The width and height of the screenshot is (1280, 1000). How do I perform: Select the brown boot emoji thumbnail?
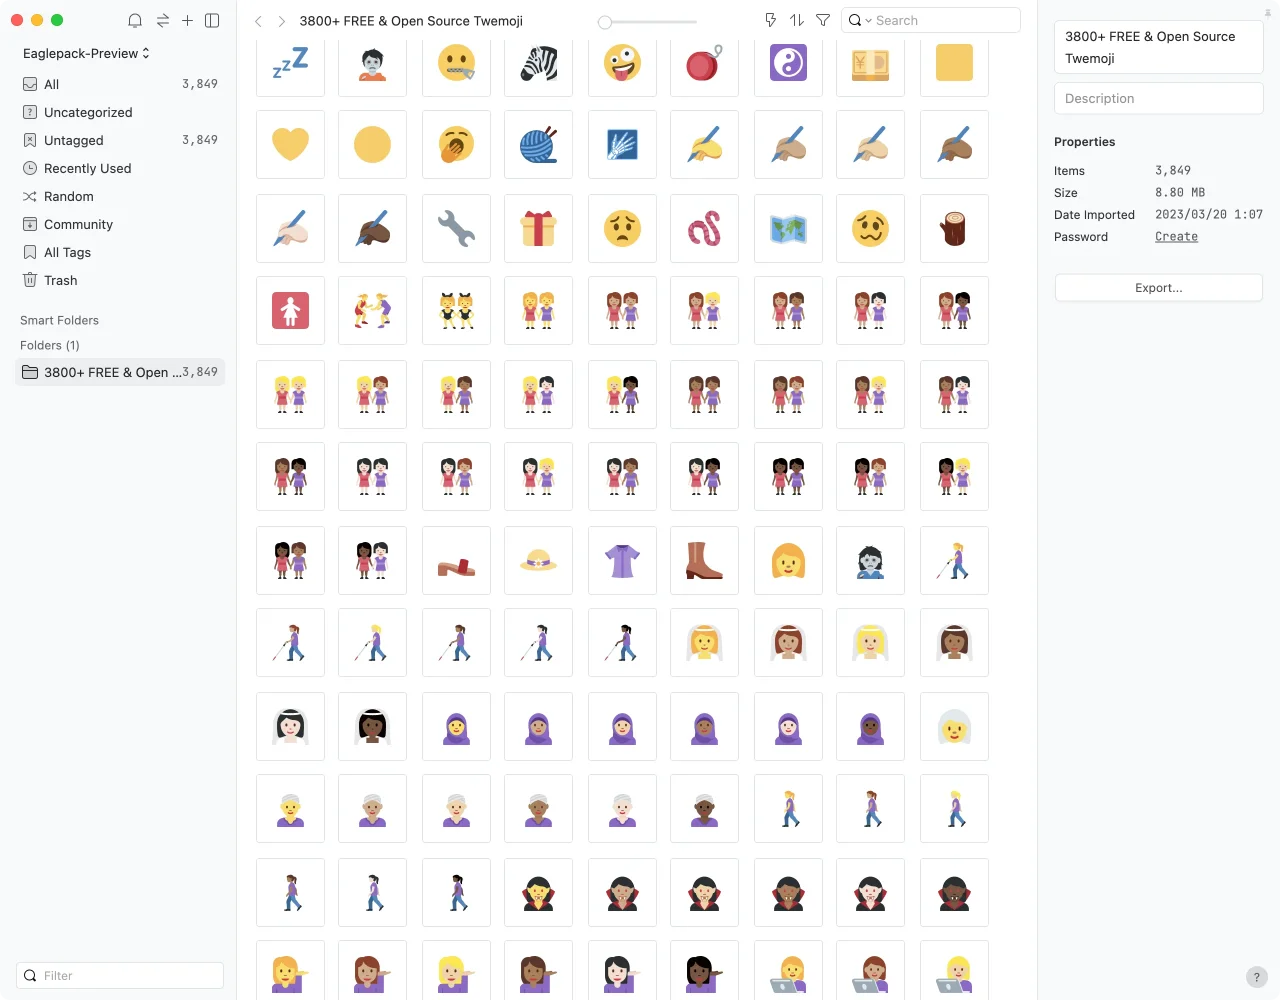point(704,561)
